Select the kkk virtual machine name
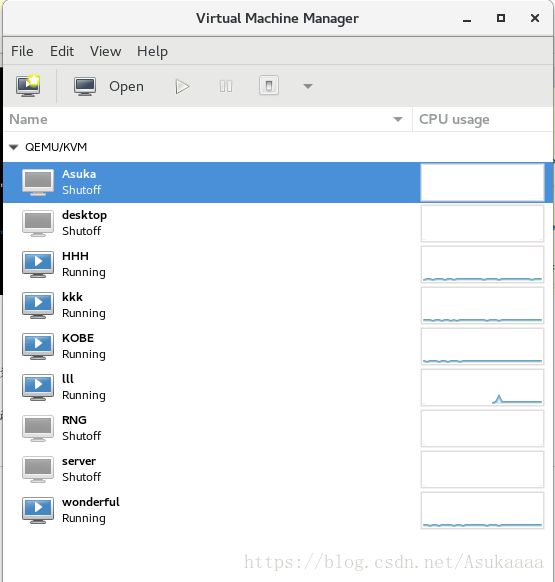This screenshot has width=555, height=582. click(72, 297)
